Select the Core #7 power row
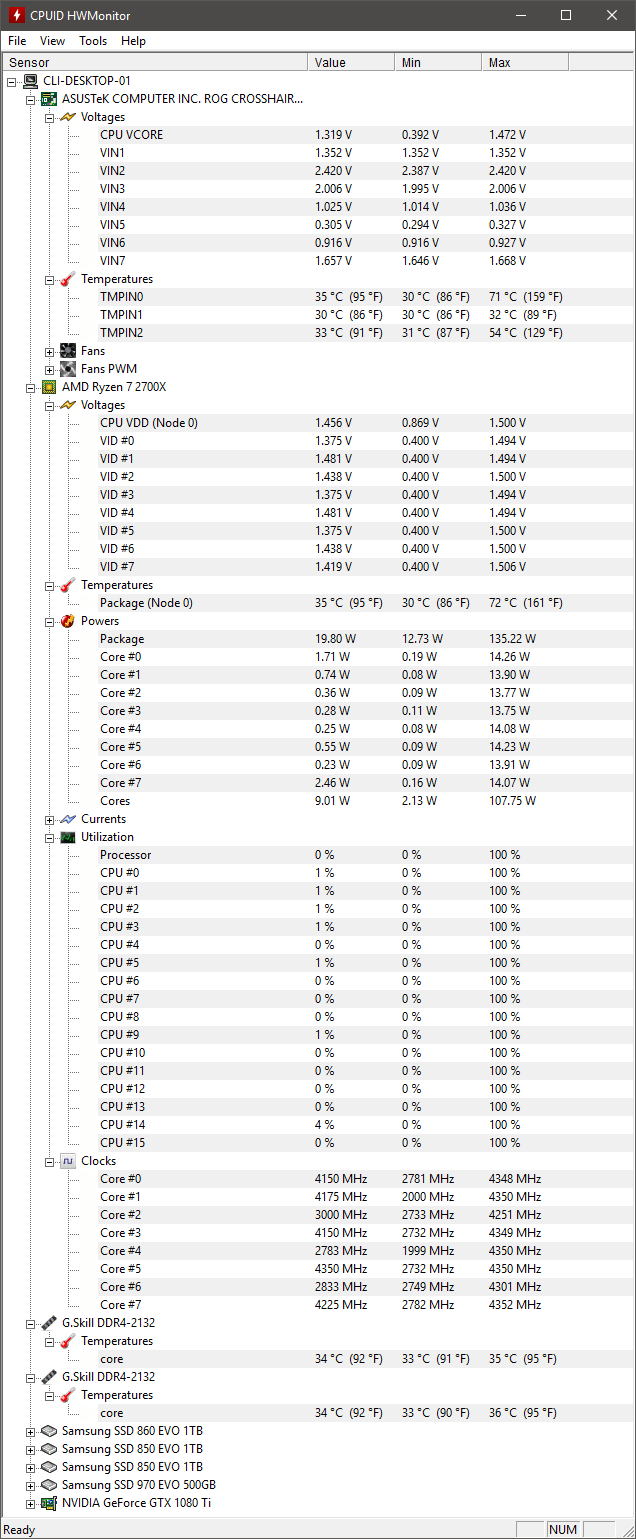 pyautogui.click(x=318, y=783)
